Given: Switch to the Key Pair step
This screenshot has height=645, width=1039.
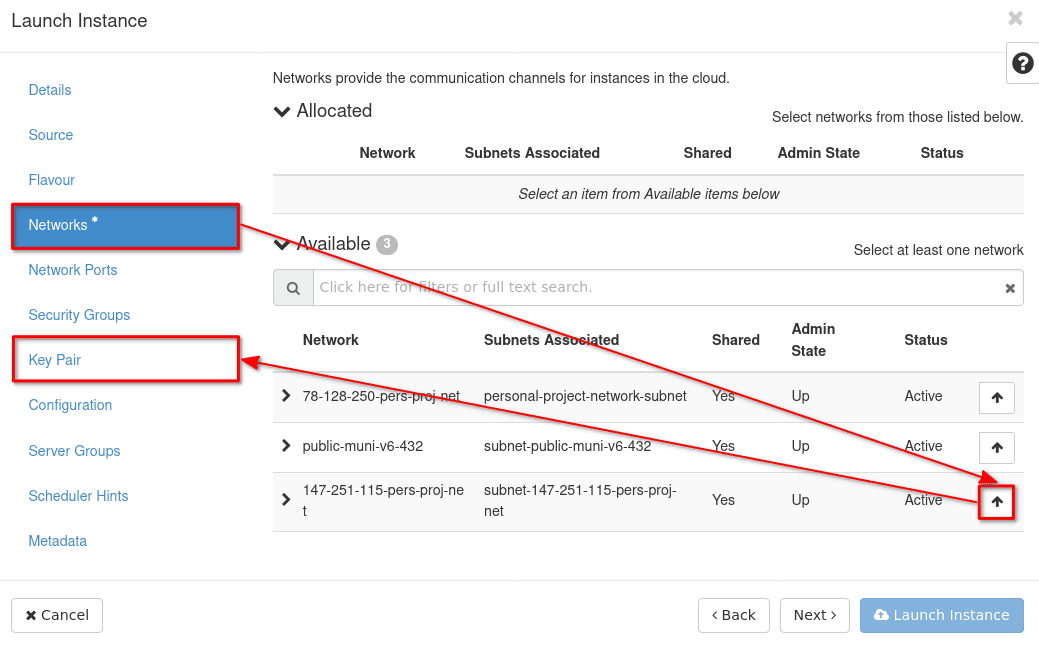Looking at the screenshot, I should point(55,360).
